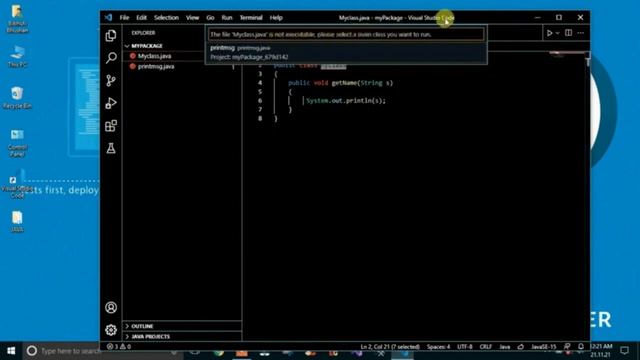Open the Terminal menu
The width and height of the screenshot is (640, 360).
[251, 18]
